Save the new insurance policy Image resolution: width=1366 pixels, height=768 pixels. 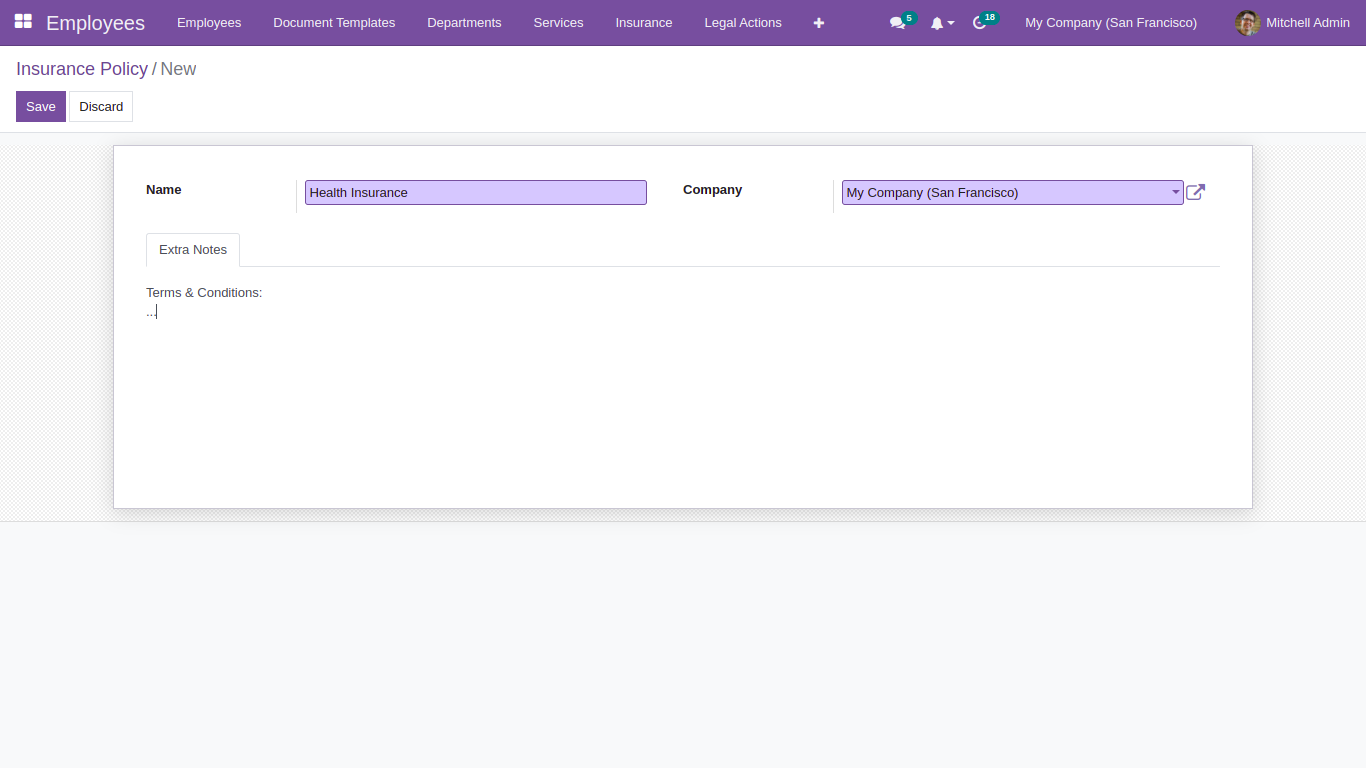coord(40,106)
